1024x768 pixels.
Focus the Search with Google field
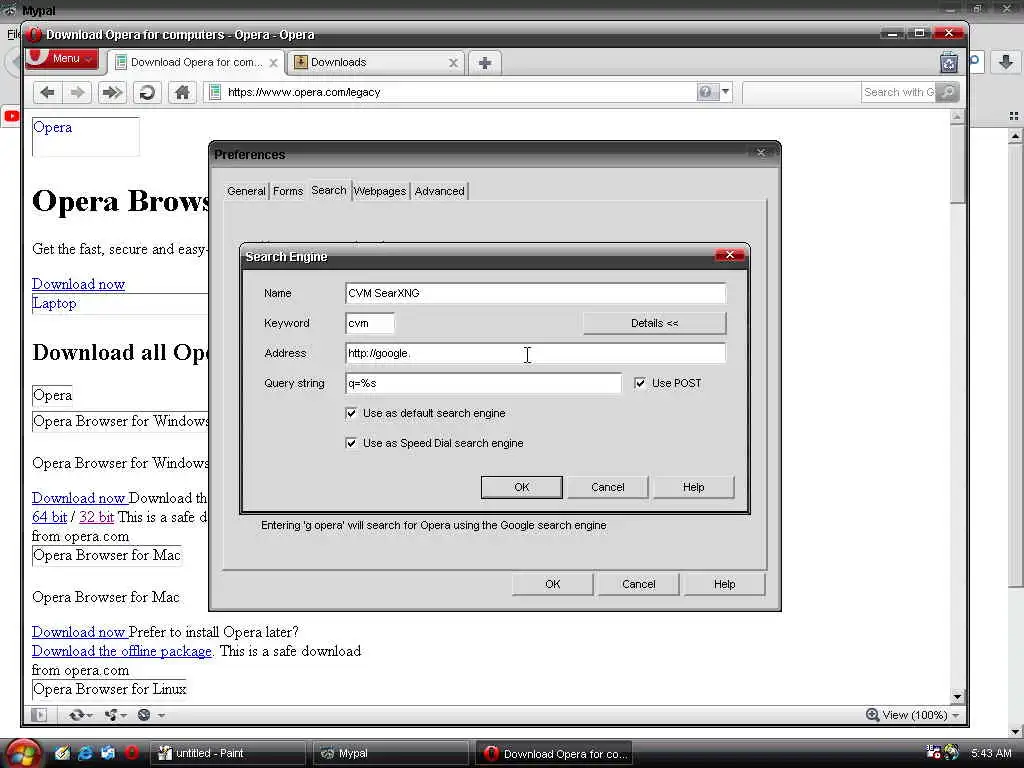coord(898,92)
